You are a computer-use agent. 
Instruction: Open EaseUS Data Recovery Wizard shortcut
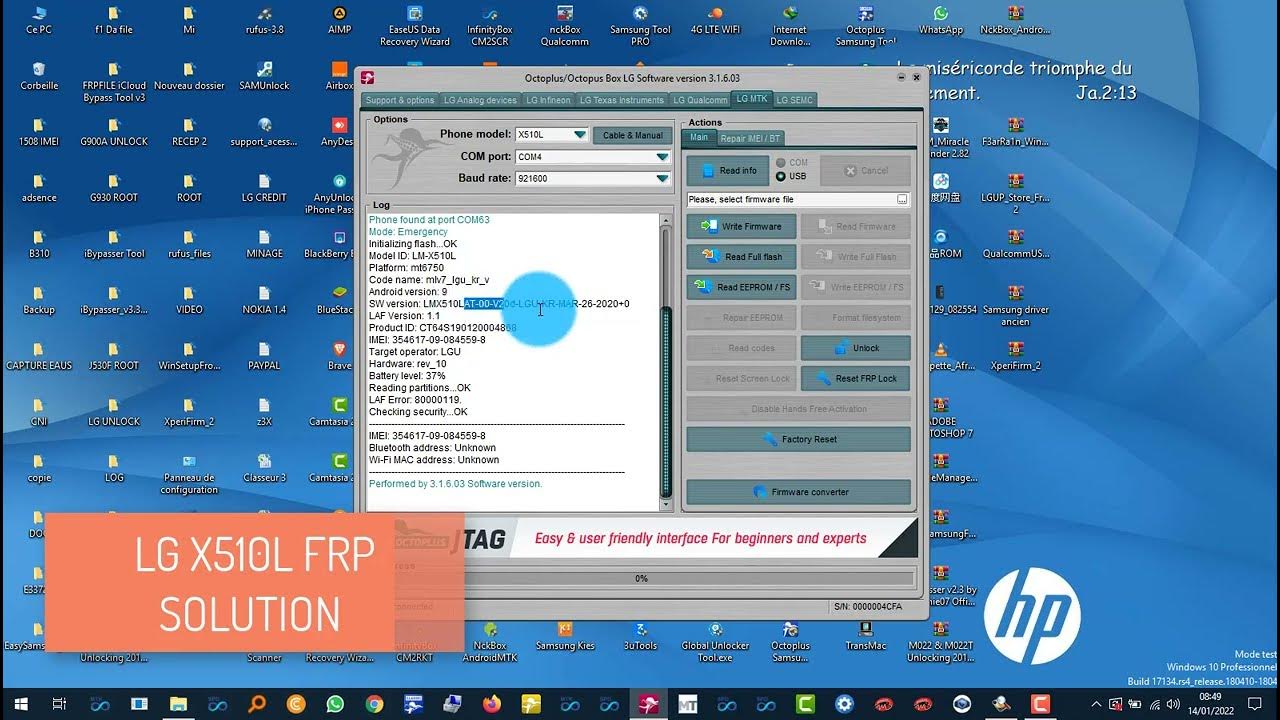pyautogui.click(x=414, y=26)
